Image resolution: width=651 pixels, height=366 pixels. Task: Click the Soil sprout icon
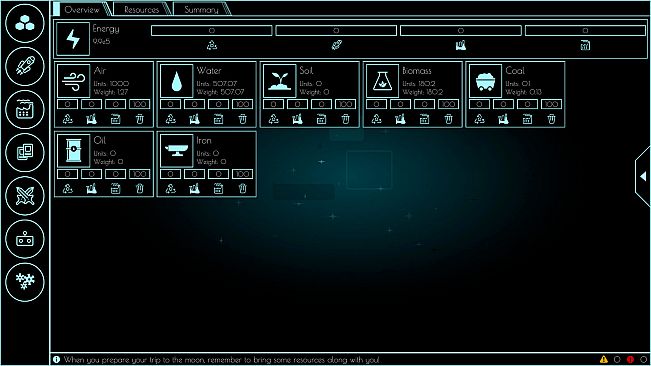(279, 81)
